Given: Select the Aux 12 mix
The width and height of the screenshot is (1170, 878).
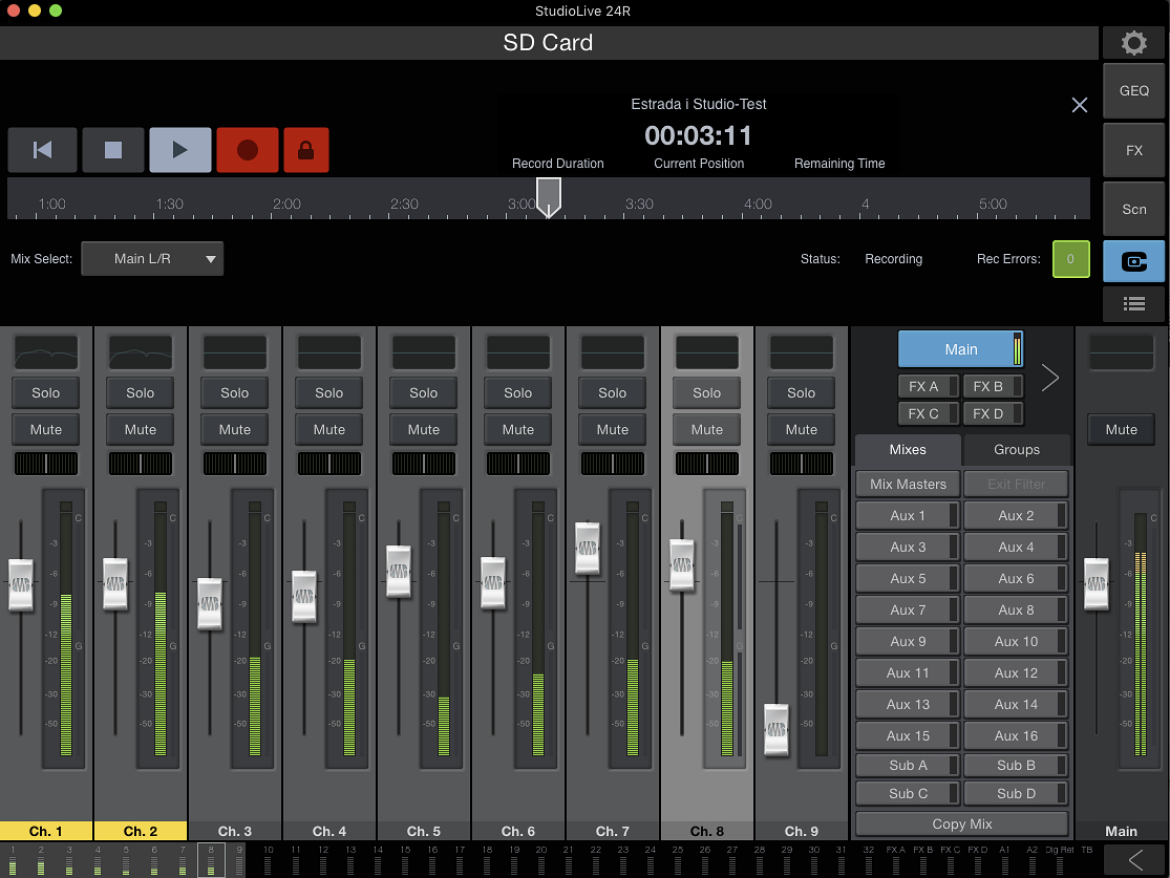Looking at the screenshot, I should 1016,673.
